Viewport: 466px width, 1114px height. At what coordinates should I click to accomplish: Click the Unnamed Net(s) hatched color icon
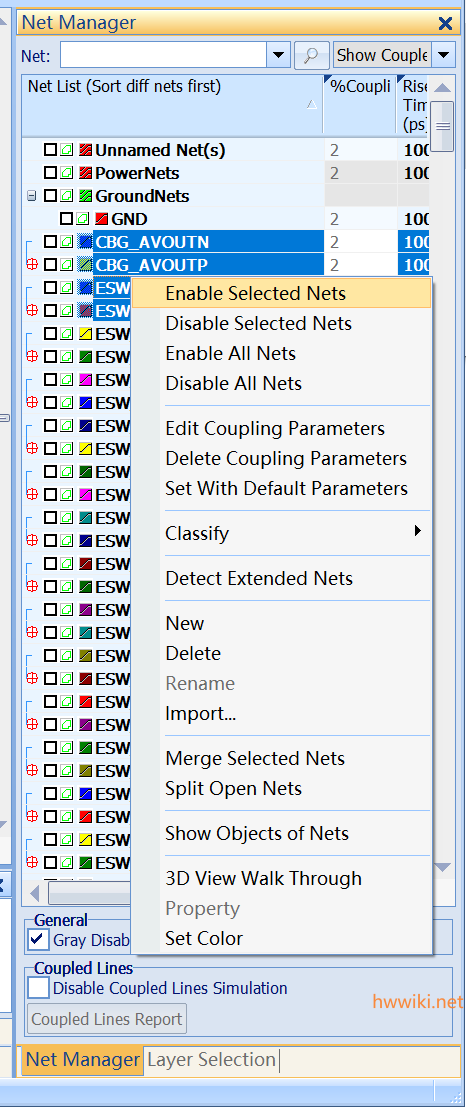click(x=86, y=150)
